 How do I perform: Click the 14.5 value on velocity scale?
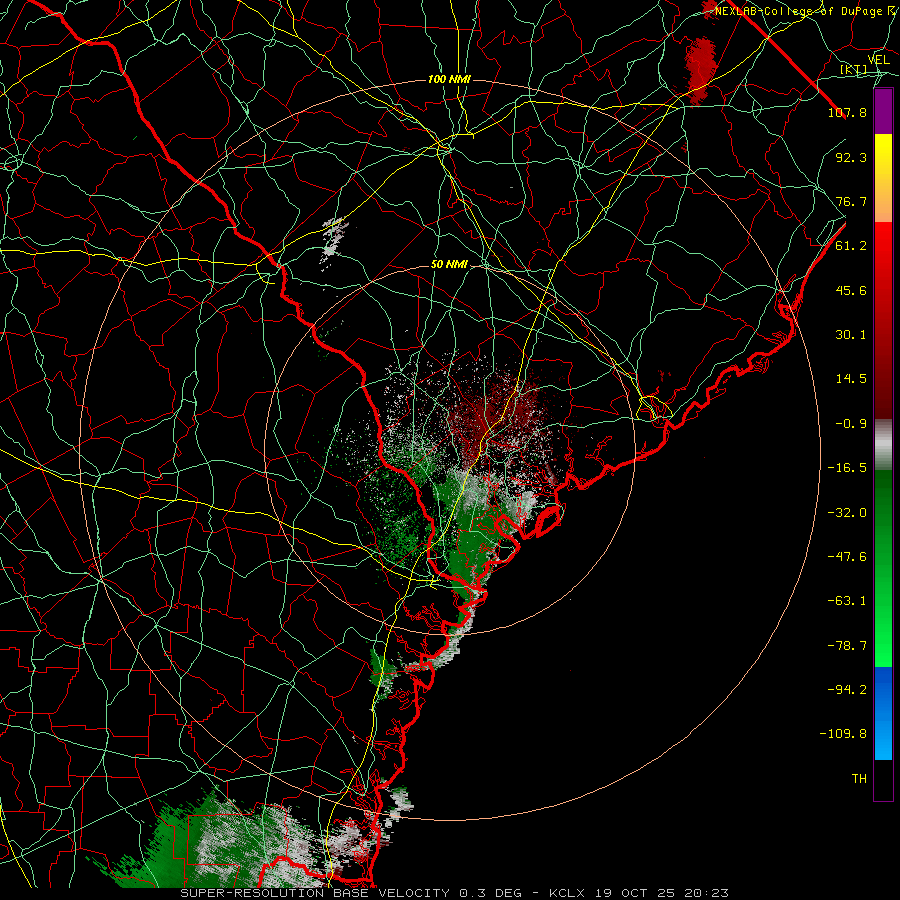tap(851, 379)
